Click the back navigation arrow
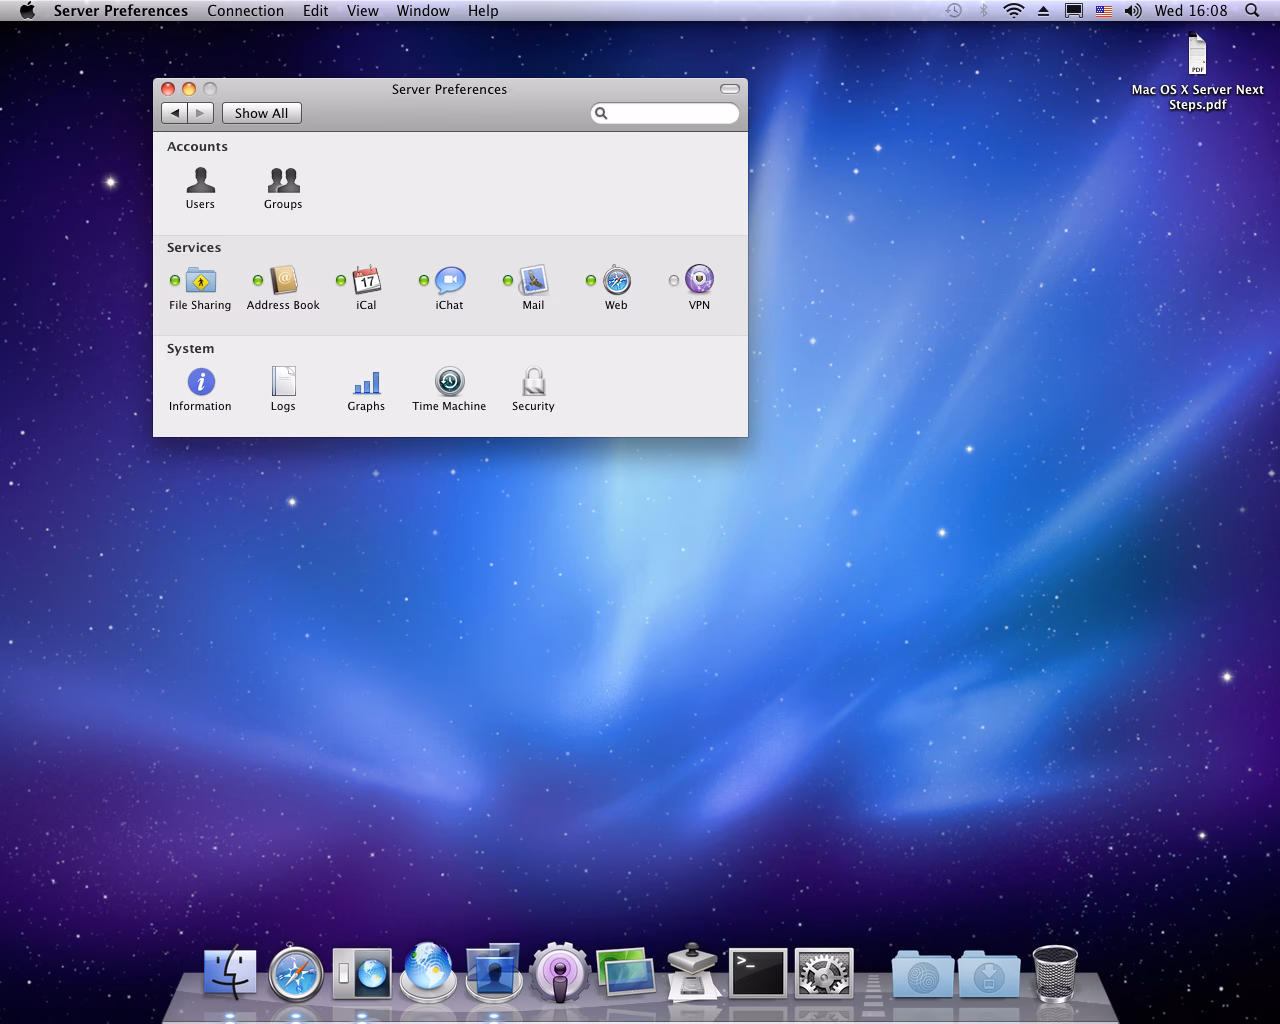This screenshot has height=1024, width=1280. 174,113
